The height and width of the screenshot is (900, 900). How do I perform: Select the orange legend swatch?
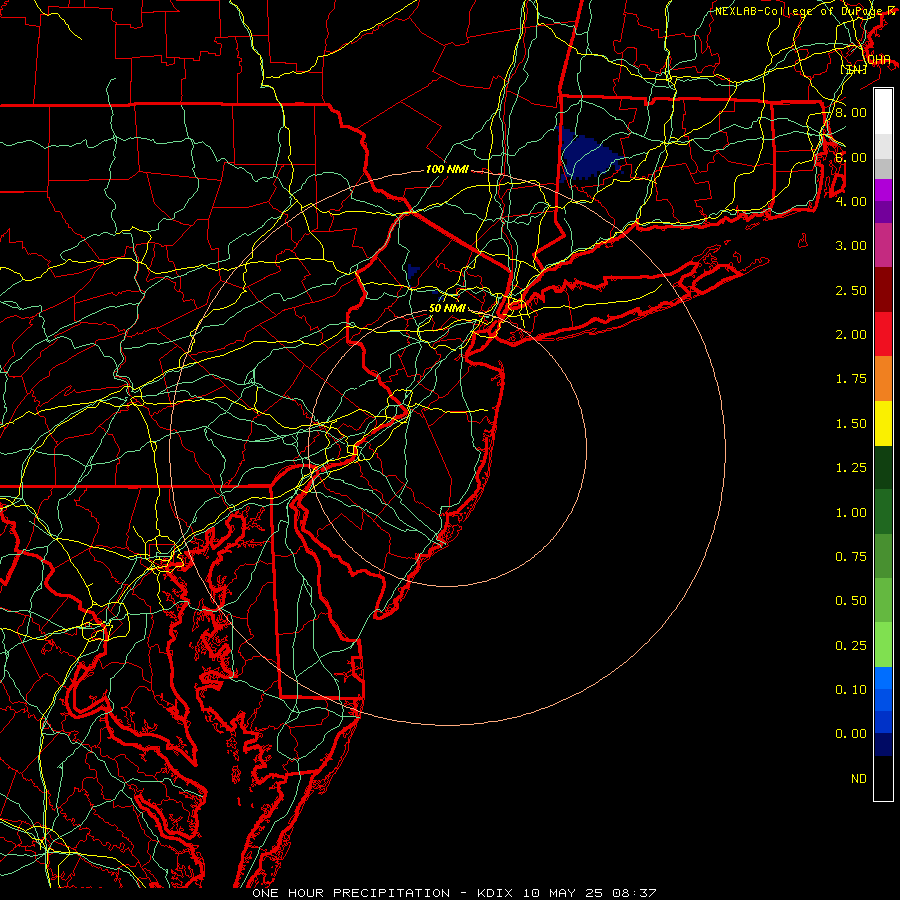883,379
